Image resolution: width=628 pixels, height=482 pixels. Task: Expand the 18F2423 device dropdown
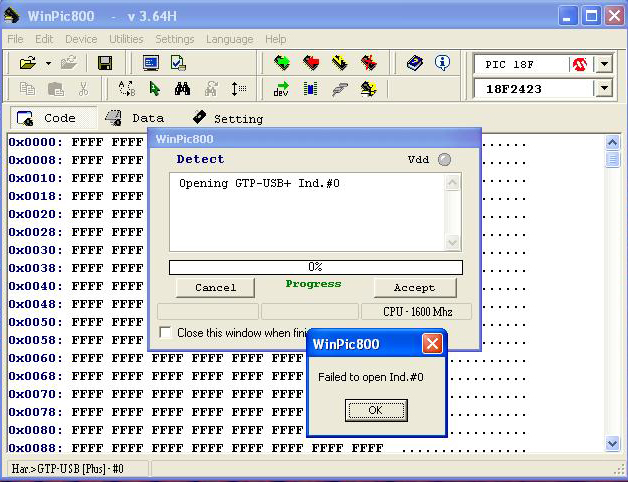pos(604,88)
